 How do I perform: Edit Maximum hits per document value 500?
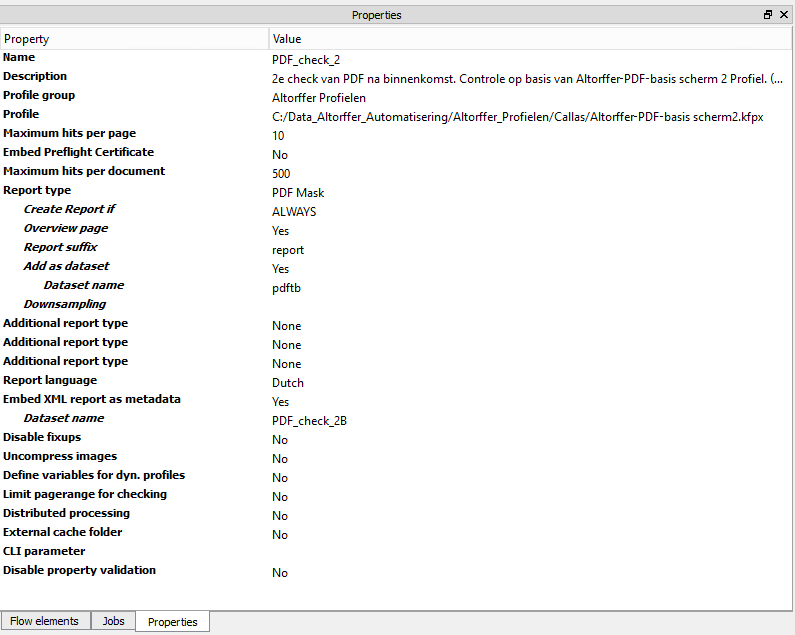(281, 174)
